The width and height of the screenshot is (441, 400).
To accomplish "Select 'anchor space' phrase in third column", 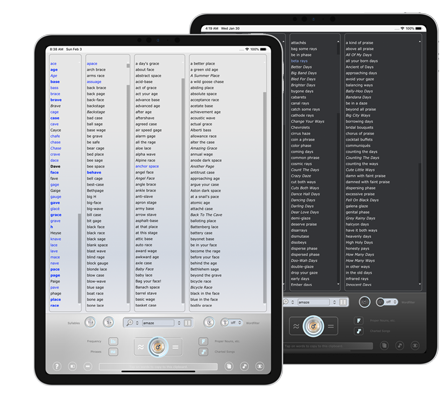I will [x=147, y=166].
